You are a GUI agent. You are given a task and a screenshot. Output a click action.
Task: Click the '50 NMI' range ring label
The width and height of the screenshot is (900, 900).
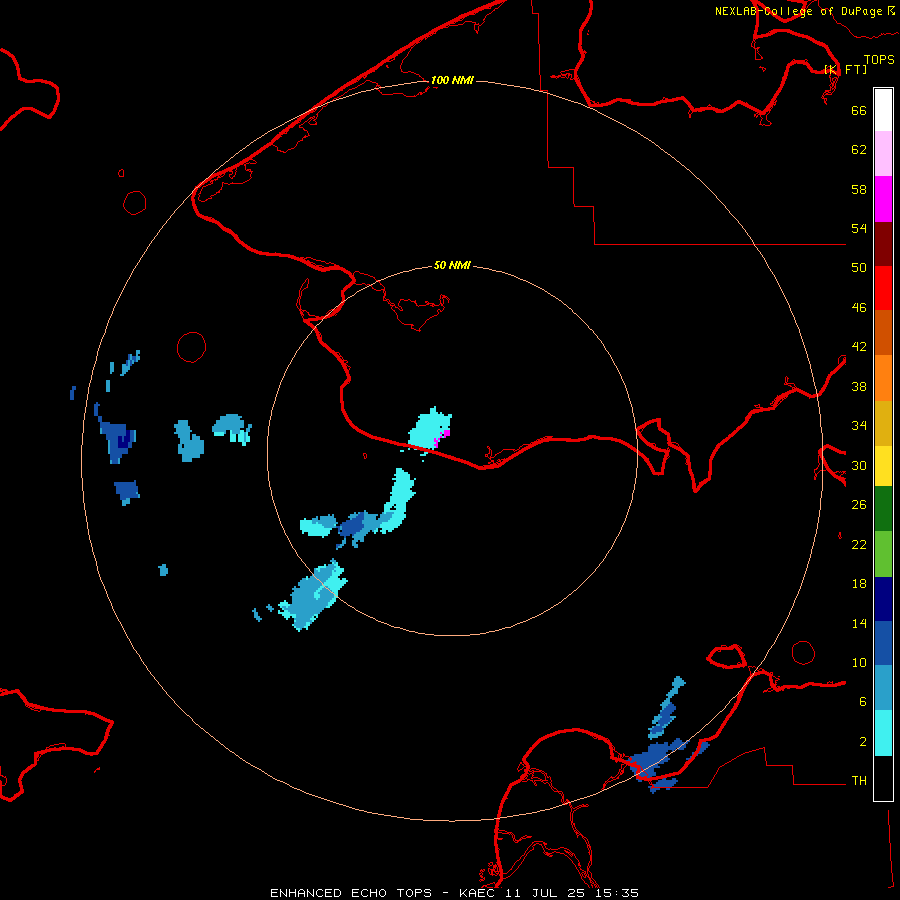[452, 265]
